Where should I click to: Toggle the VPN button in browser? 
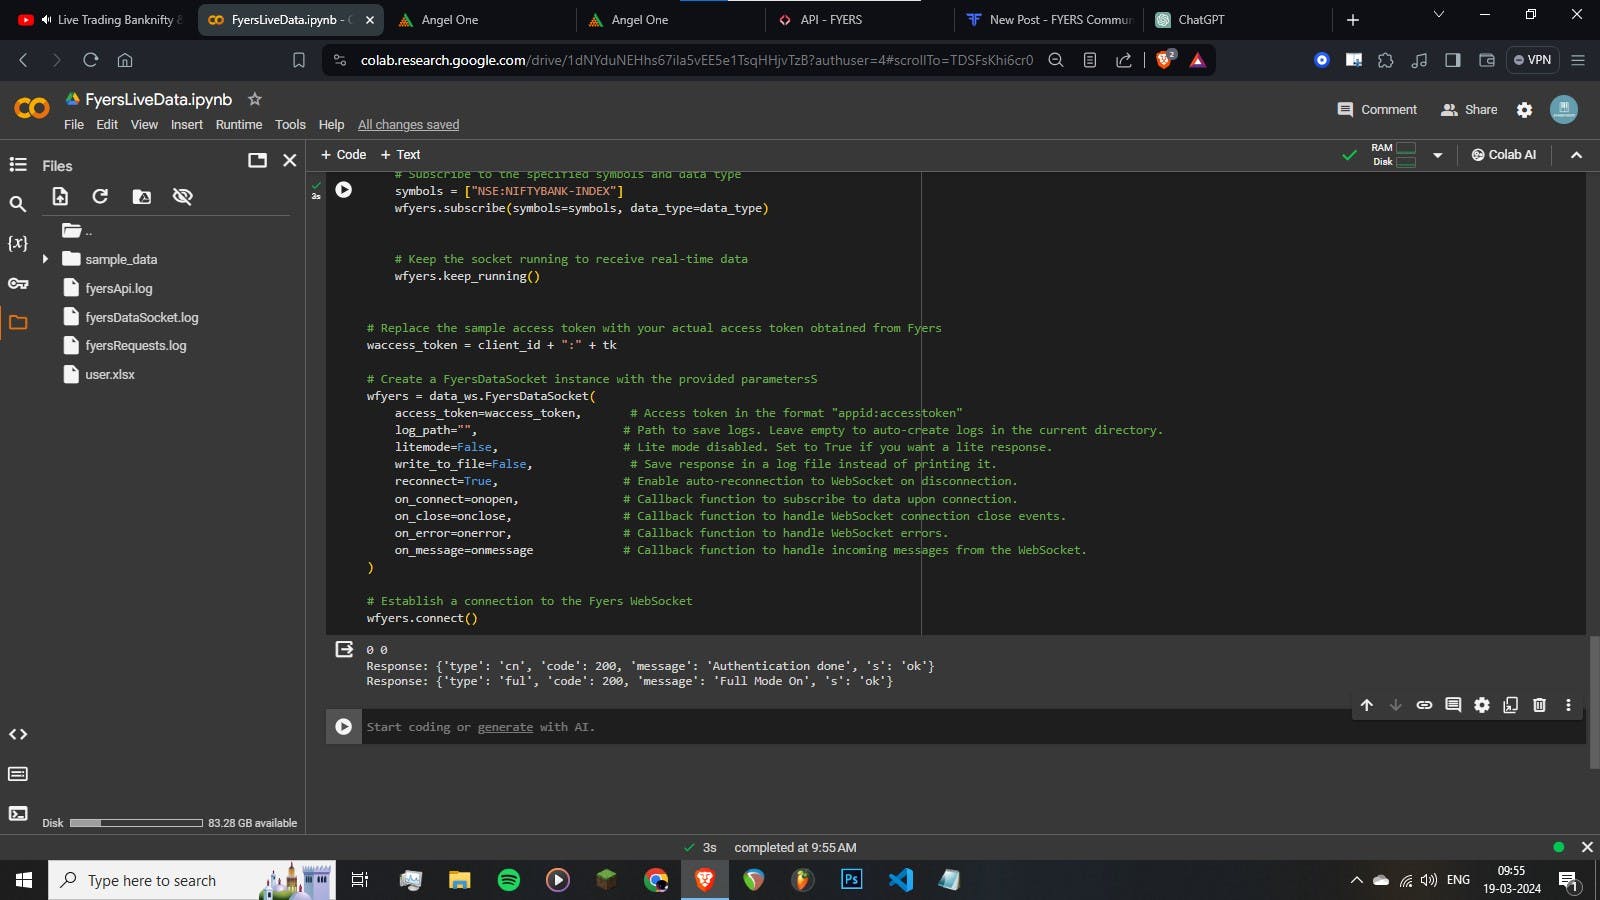pos(1532,60)
